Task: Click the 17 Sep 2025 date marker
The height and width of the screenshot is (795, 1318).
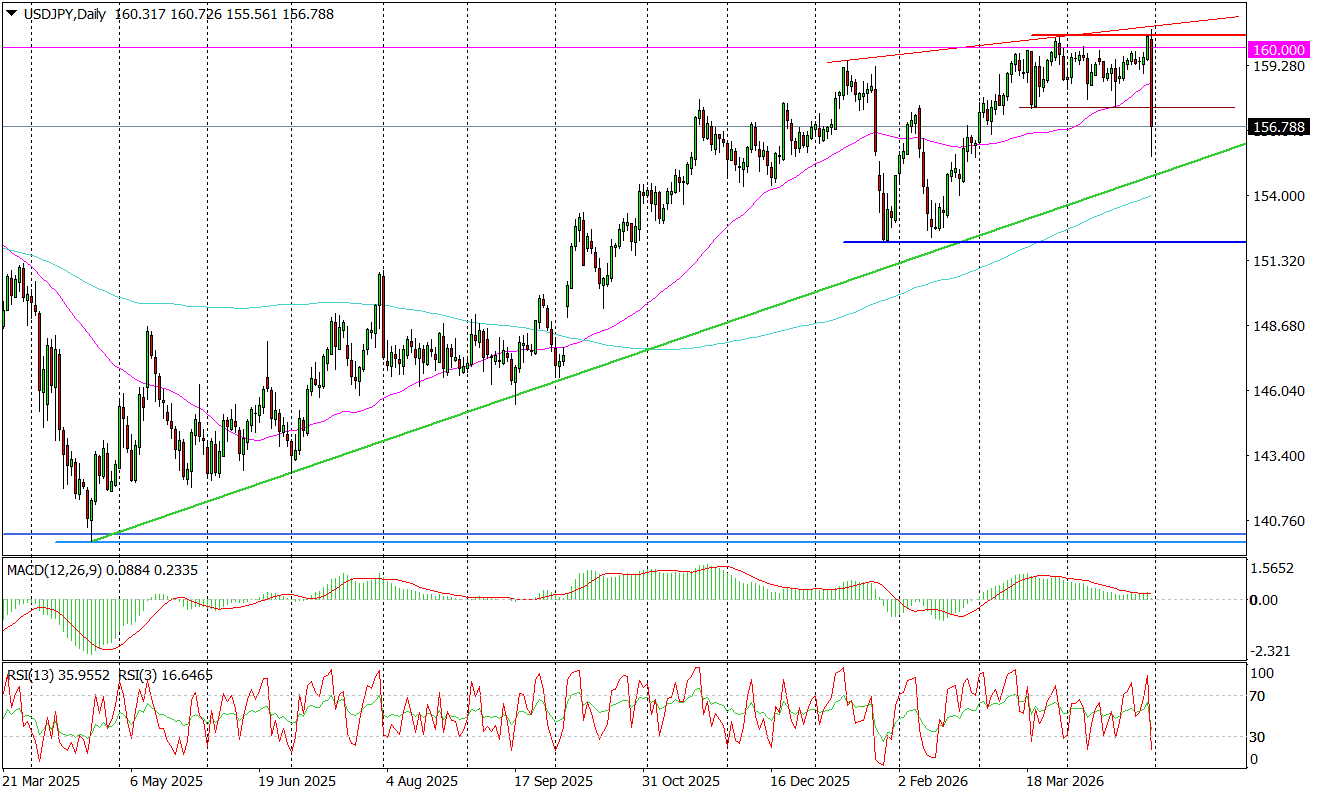Action: [x=553, y=780]
